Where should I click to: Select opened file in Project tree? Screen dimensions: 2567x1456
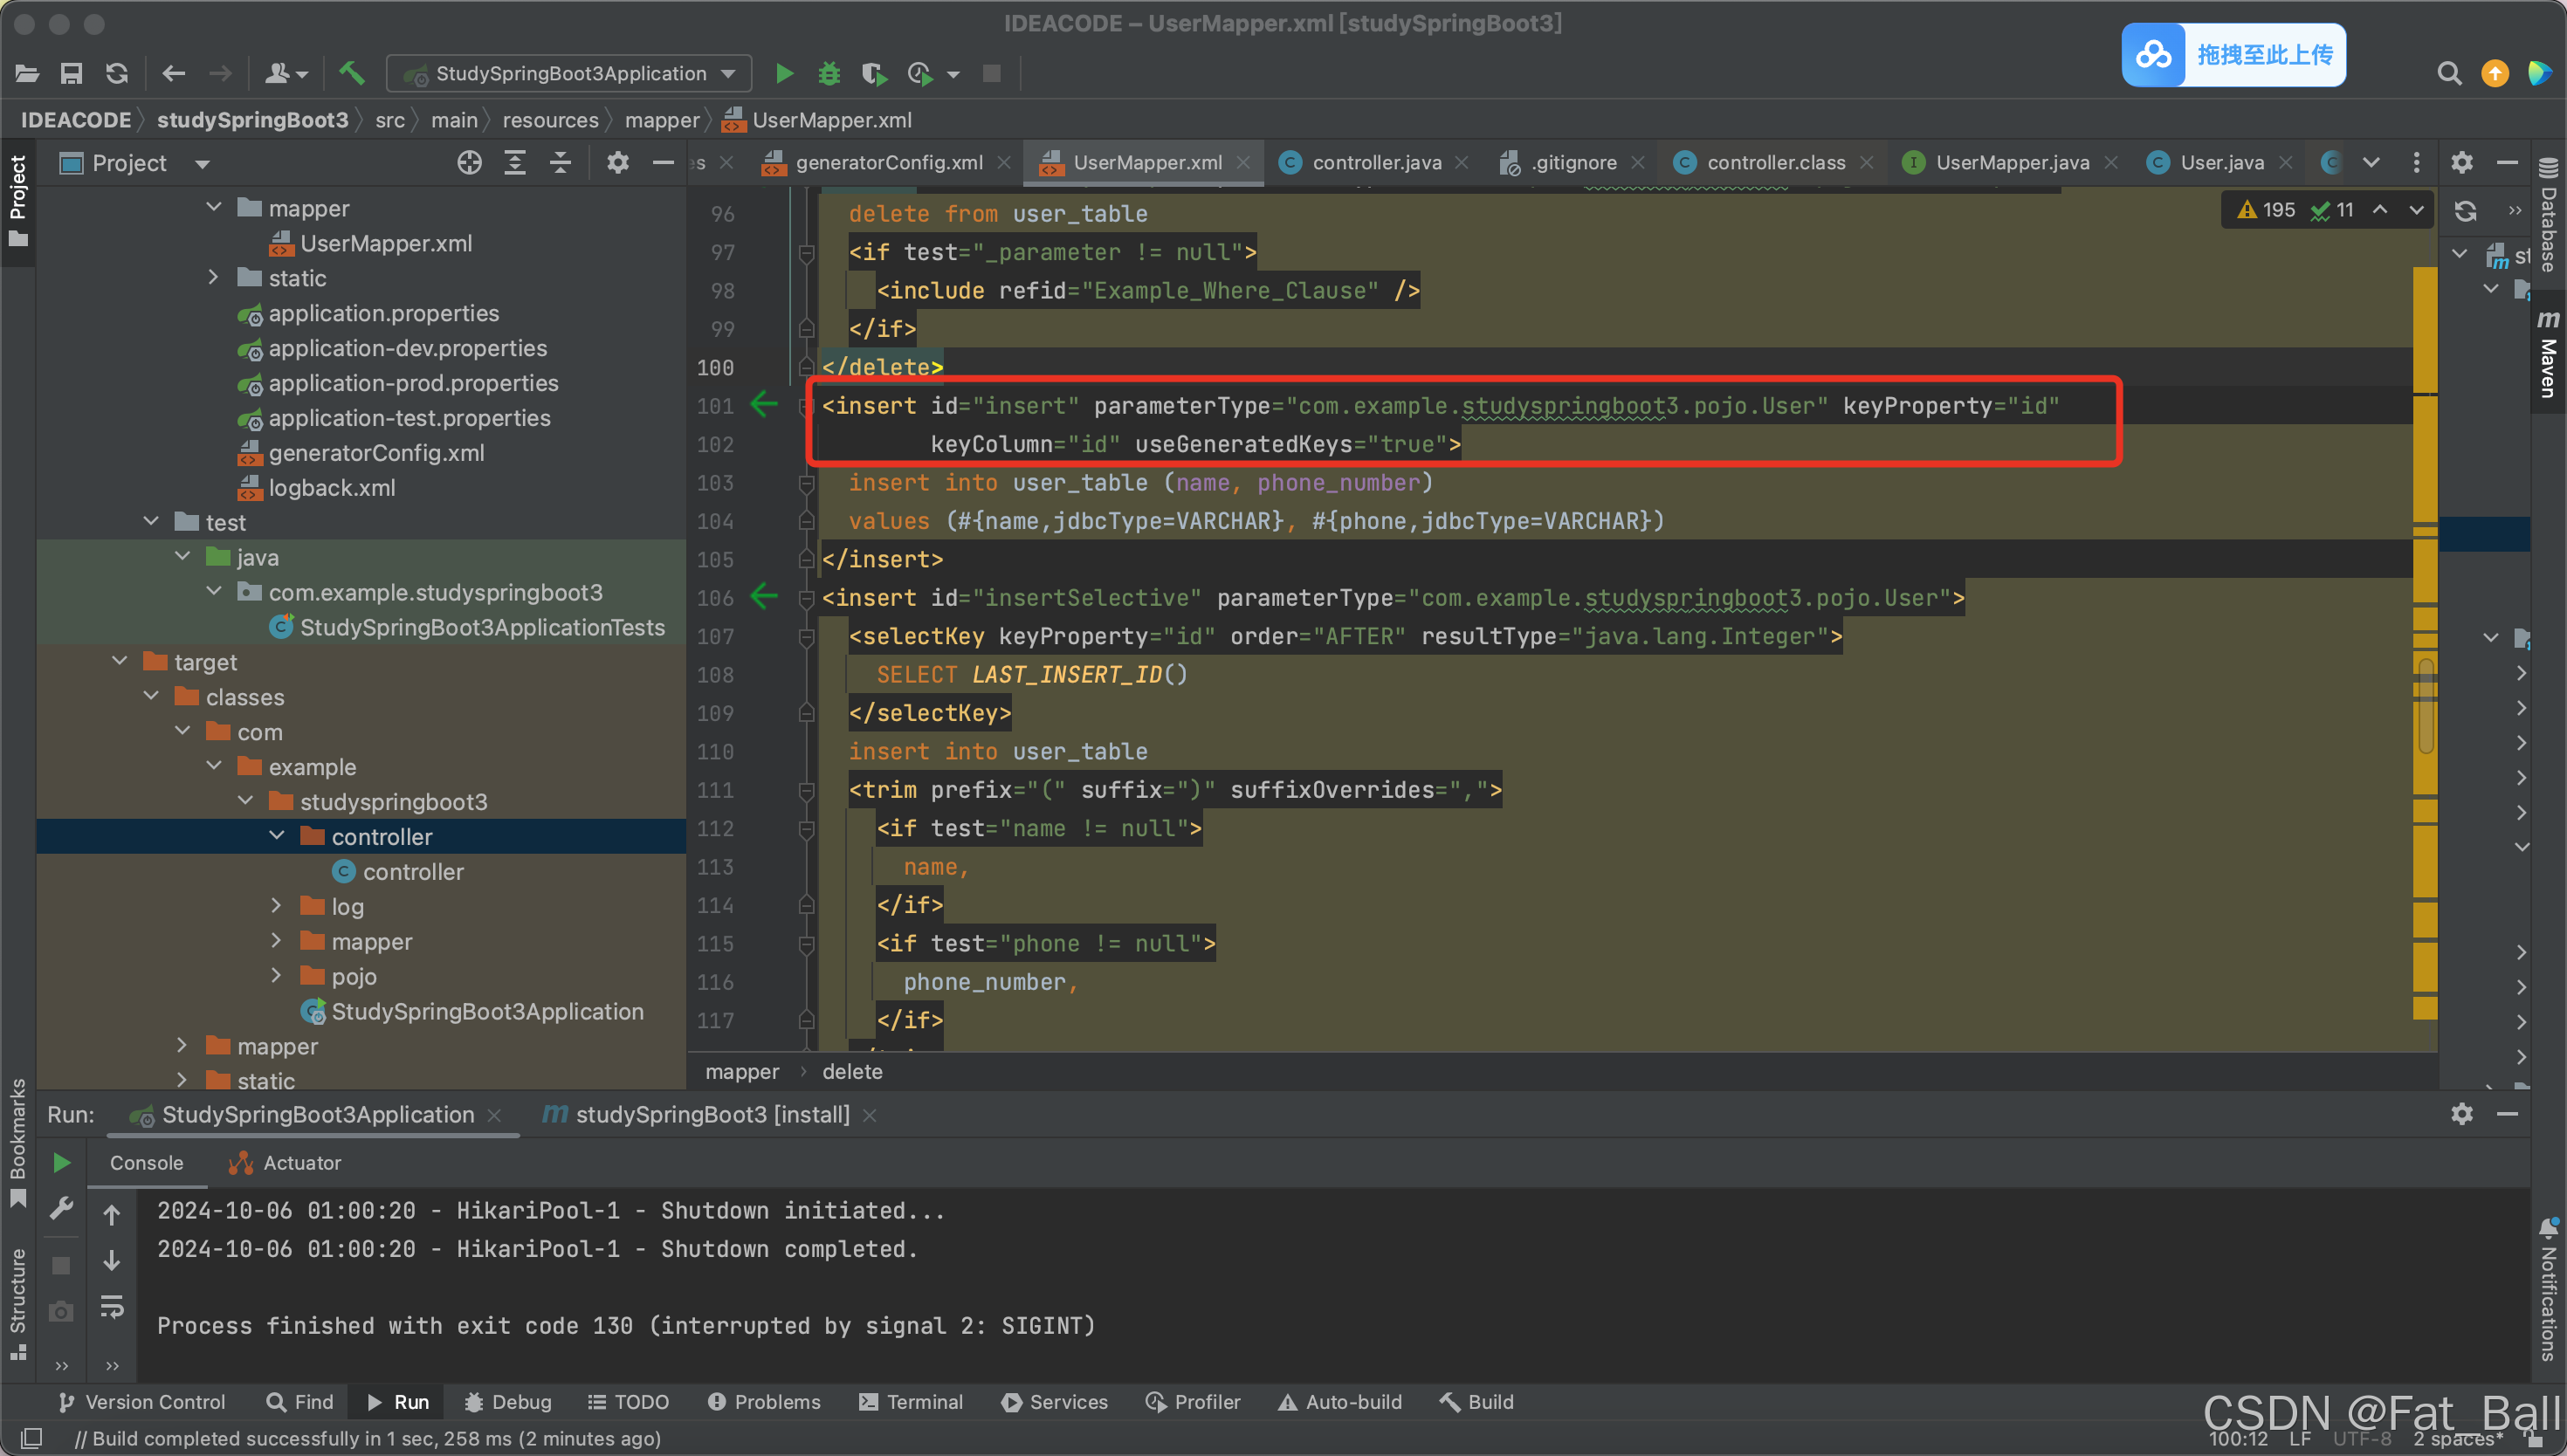pos(468,163)
